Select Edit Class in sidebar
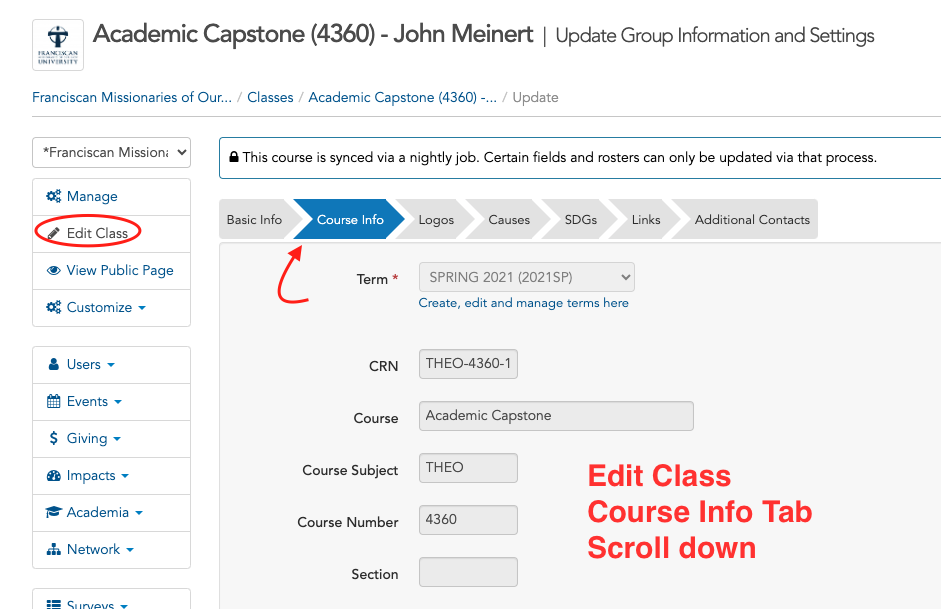 112,233
